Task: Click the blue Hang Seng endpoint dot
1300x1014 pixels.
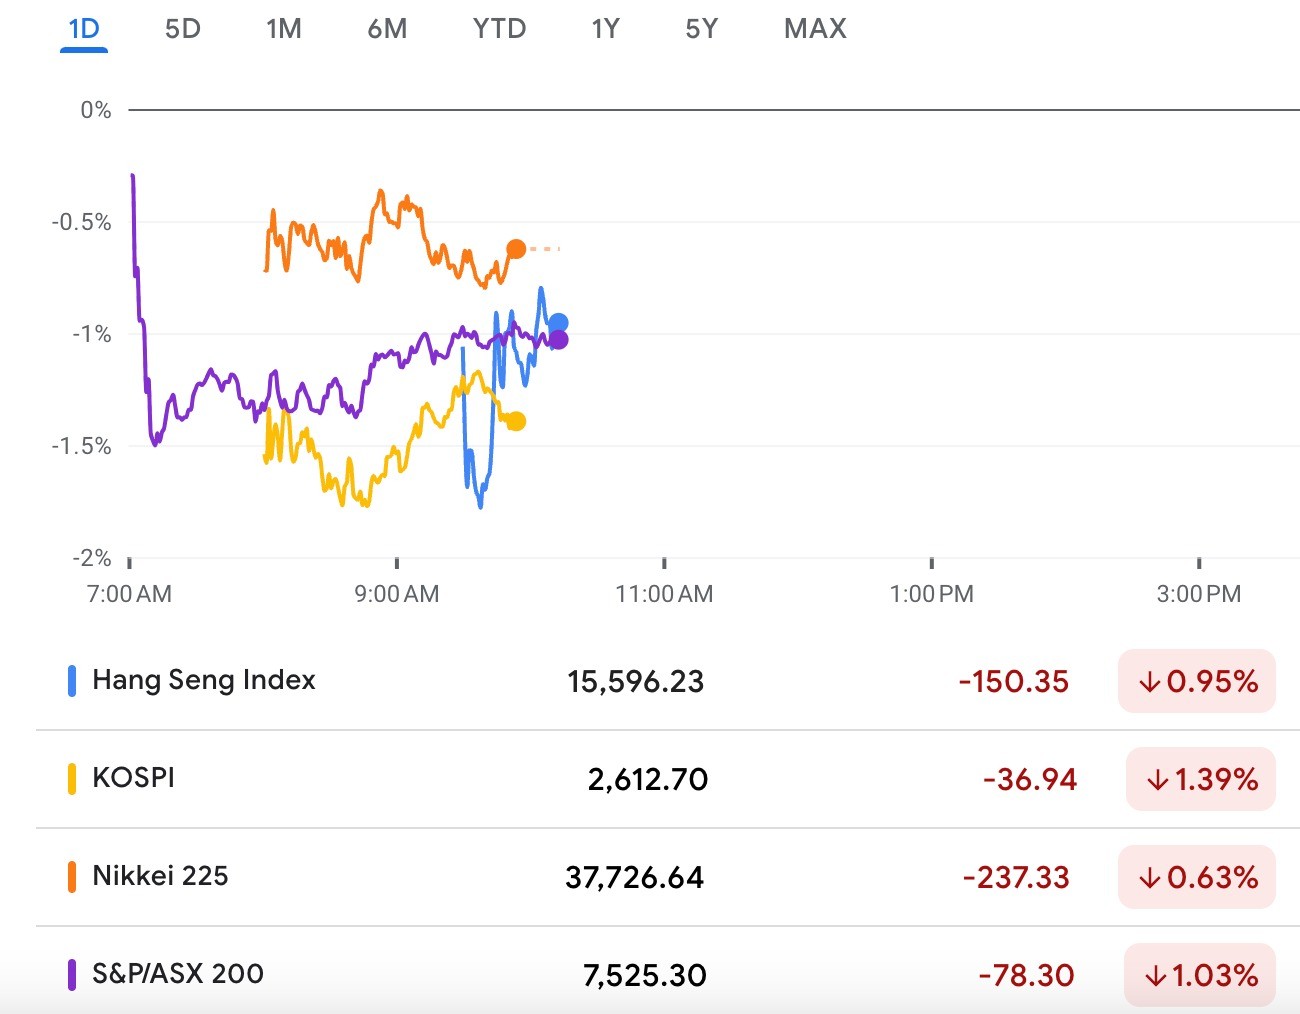Action: click(559, 323)
